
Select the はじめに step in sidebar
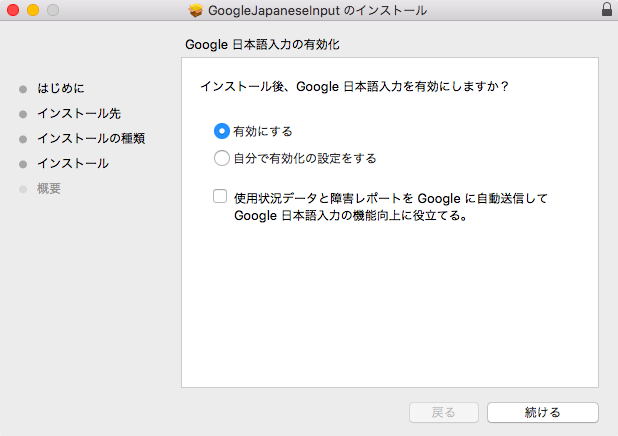click(x=61, y=88)
